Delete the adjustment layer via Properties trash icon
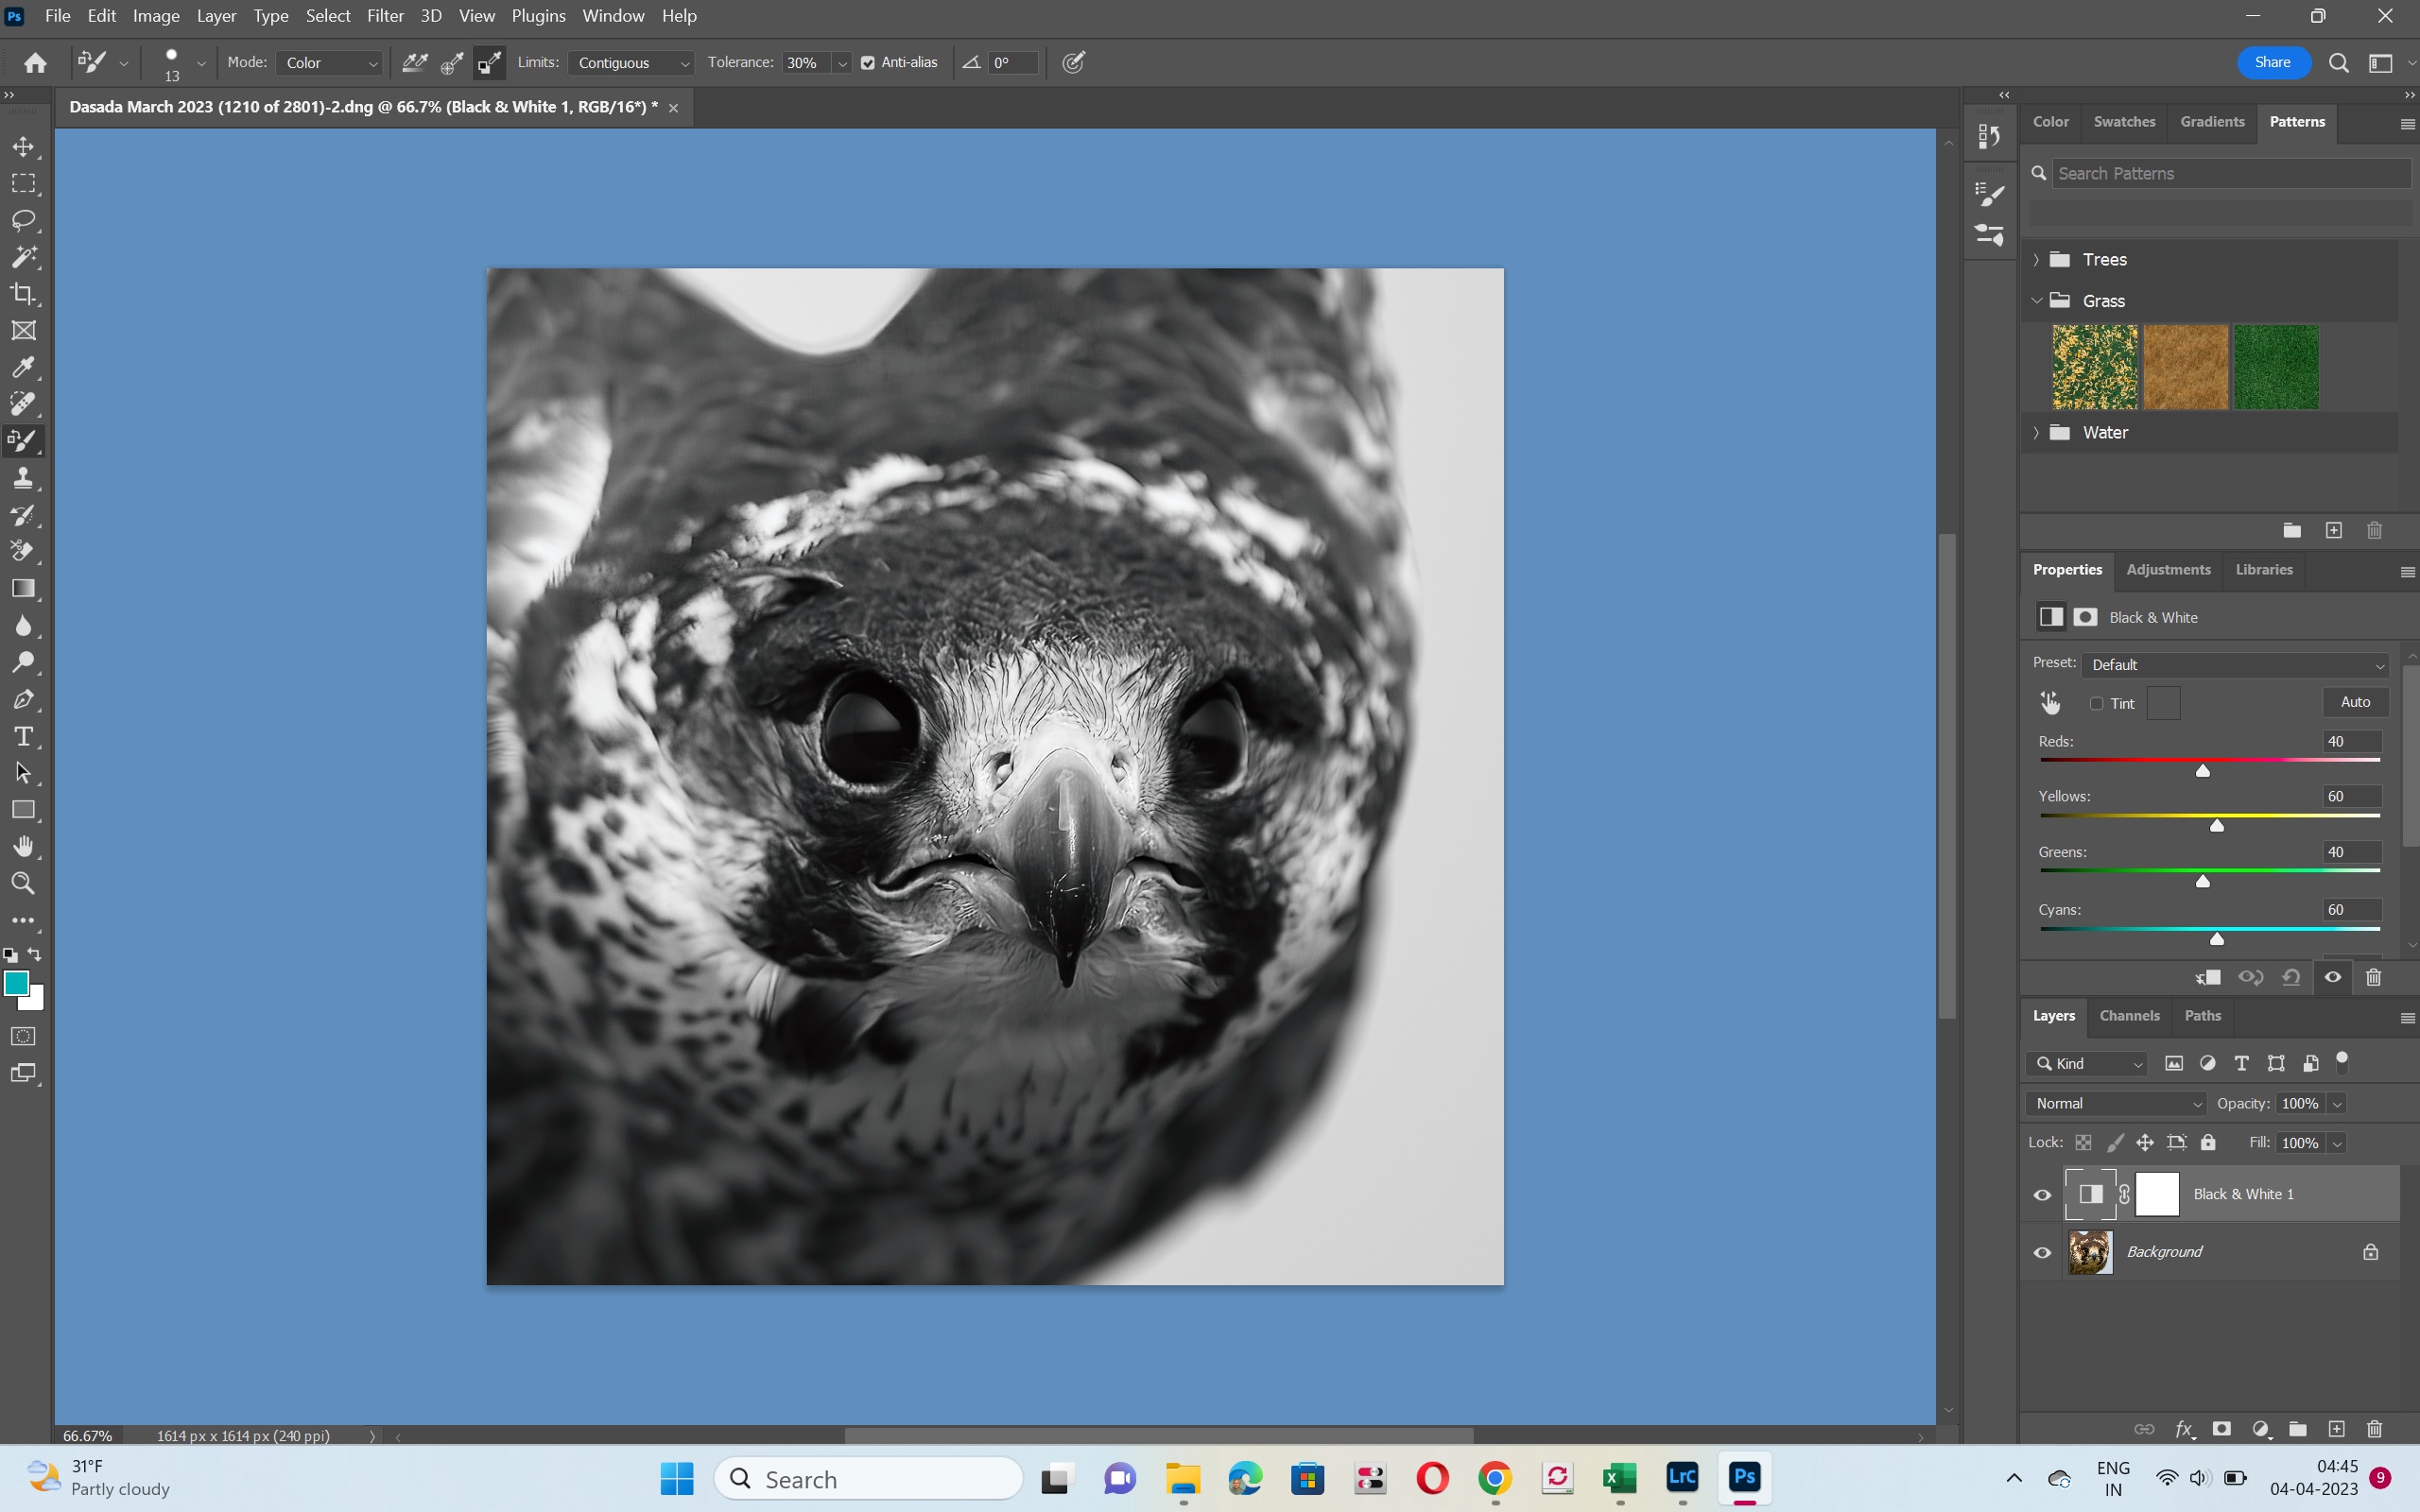 (2374, 977)
